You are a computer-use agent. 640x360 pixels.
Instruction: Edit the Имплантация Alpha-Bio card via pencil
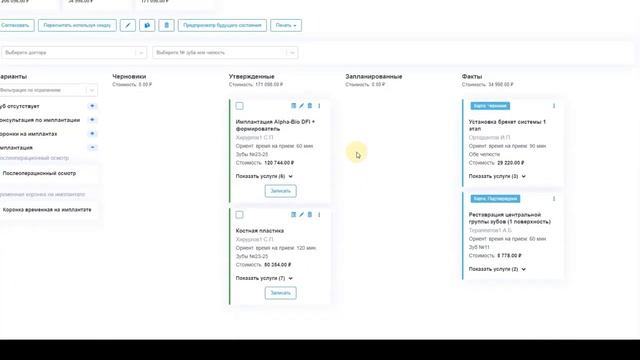(301, 106)
